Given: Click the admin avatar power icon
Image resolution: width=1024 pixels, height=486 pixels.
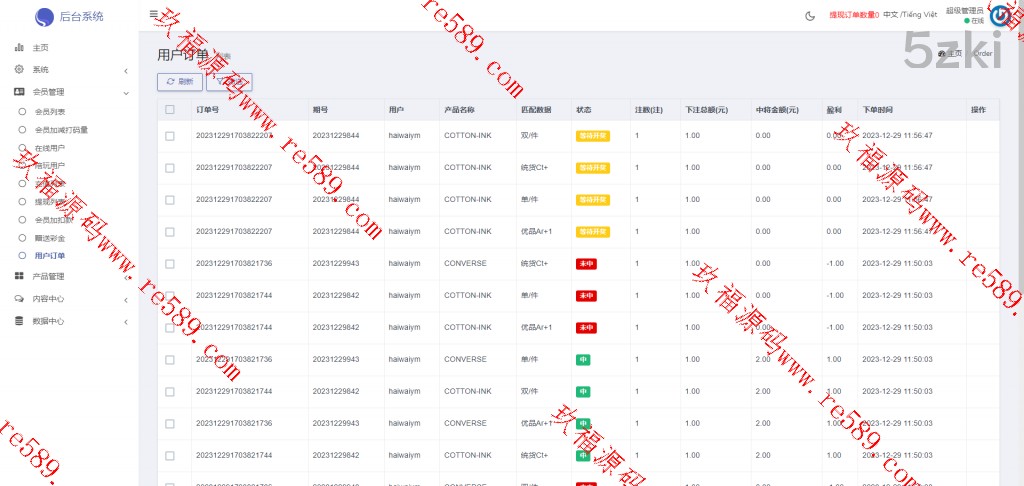Looking at the screenshot, I should pyautogui.click(x=1000, y=15).
